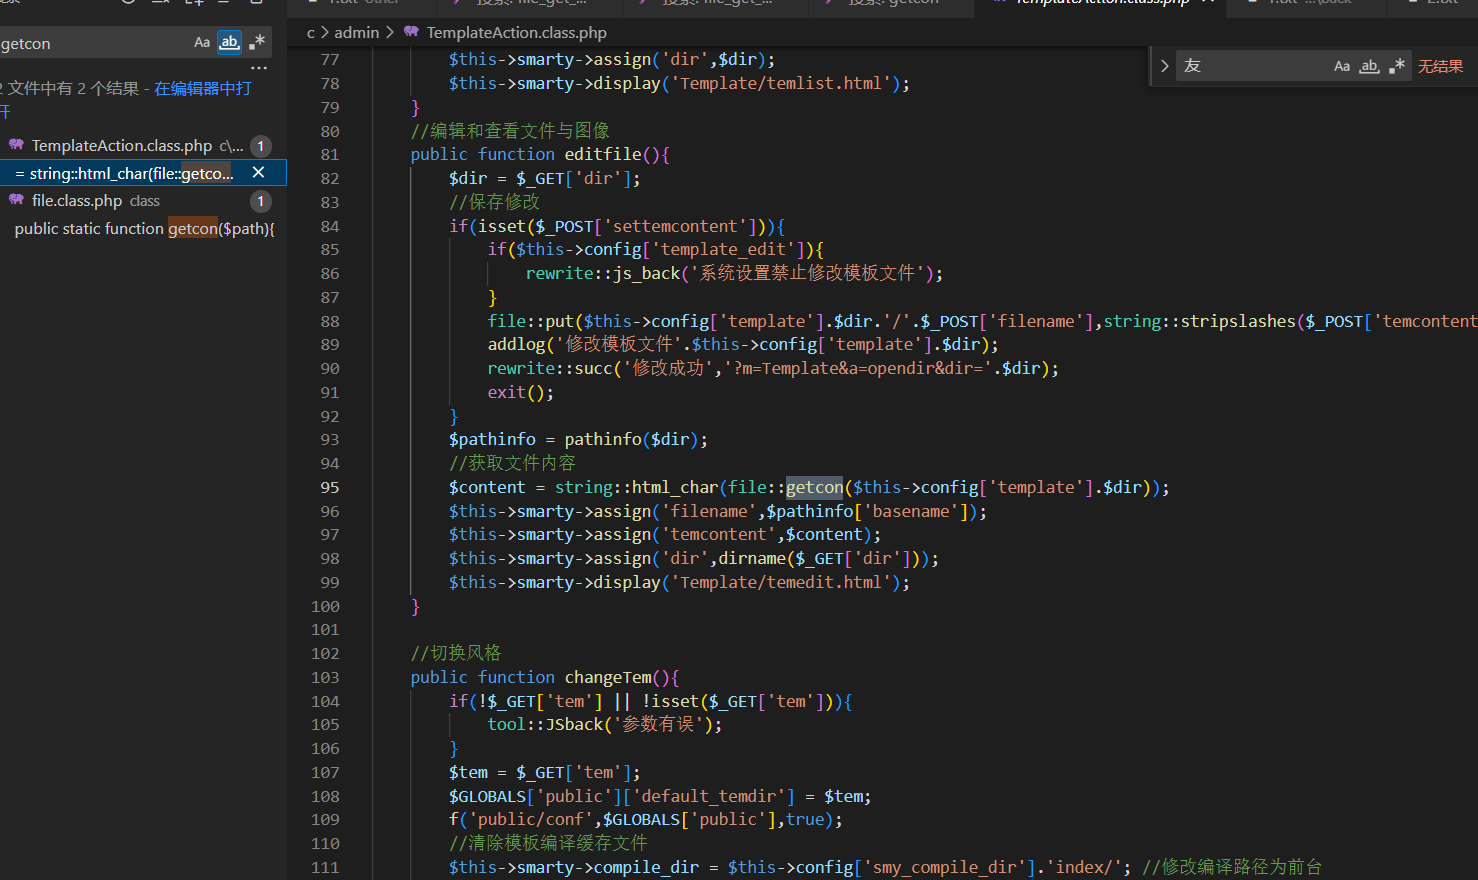Click the editfile function name
The width and height of the screenshot is (1478, 880).
click(x=603, y=154)
